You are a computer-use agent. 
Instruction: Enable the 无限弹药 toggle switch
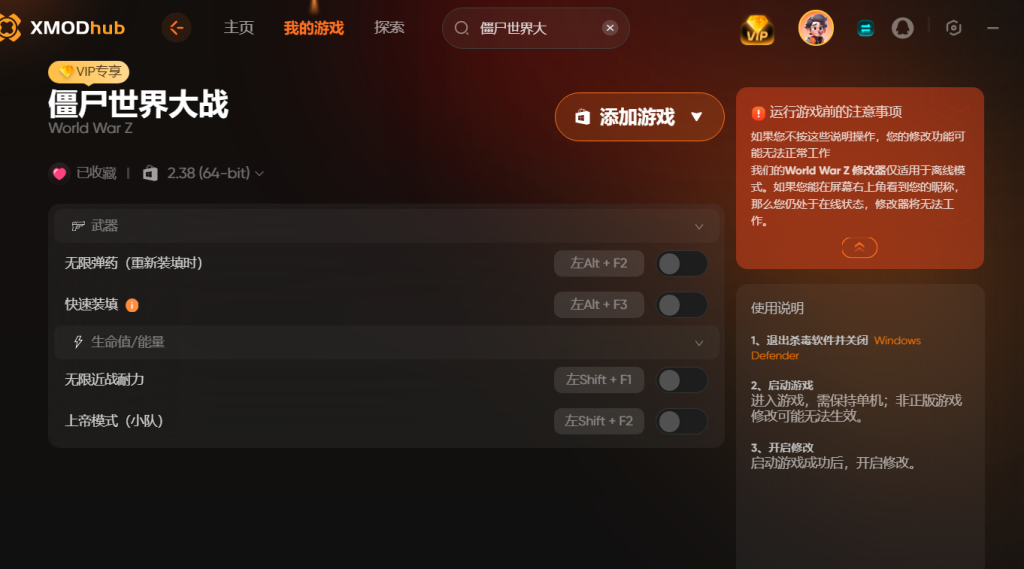[x=682, y=264]
